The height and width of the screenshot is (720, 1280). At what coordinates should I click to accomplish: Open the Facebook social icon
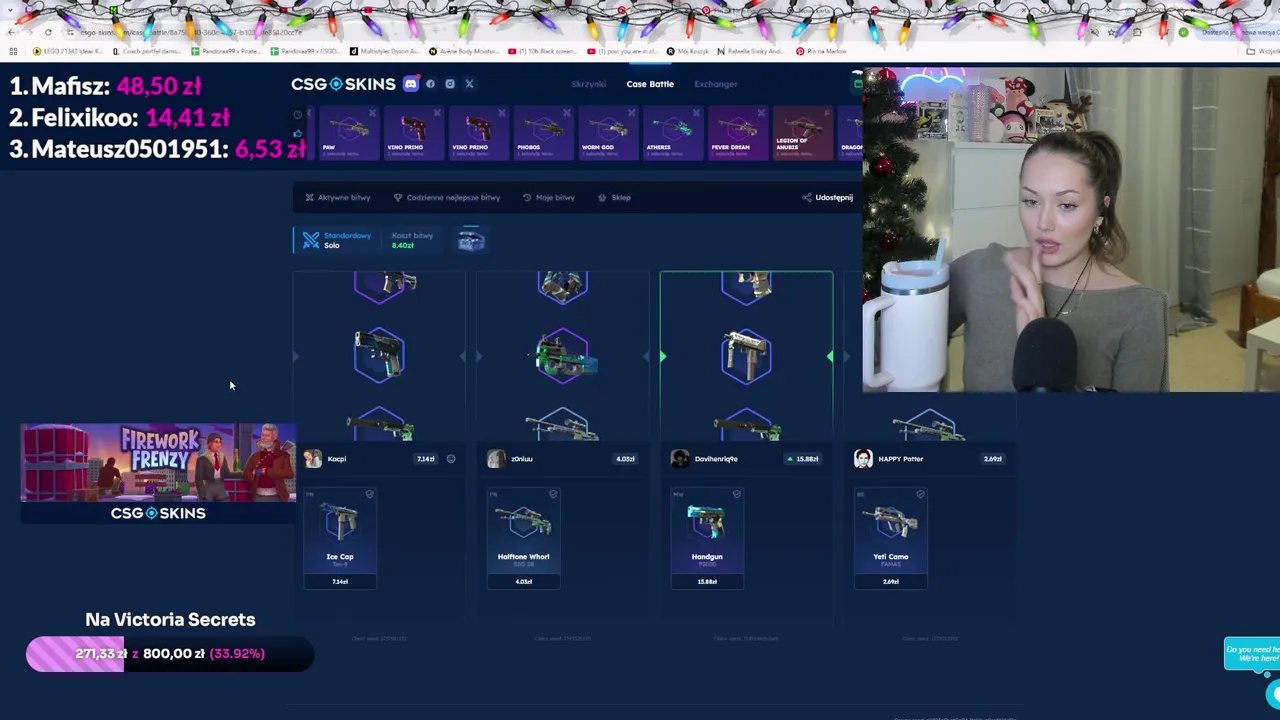click(x=431, y=84)
